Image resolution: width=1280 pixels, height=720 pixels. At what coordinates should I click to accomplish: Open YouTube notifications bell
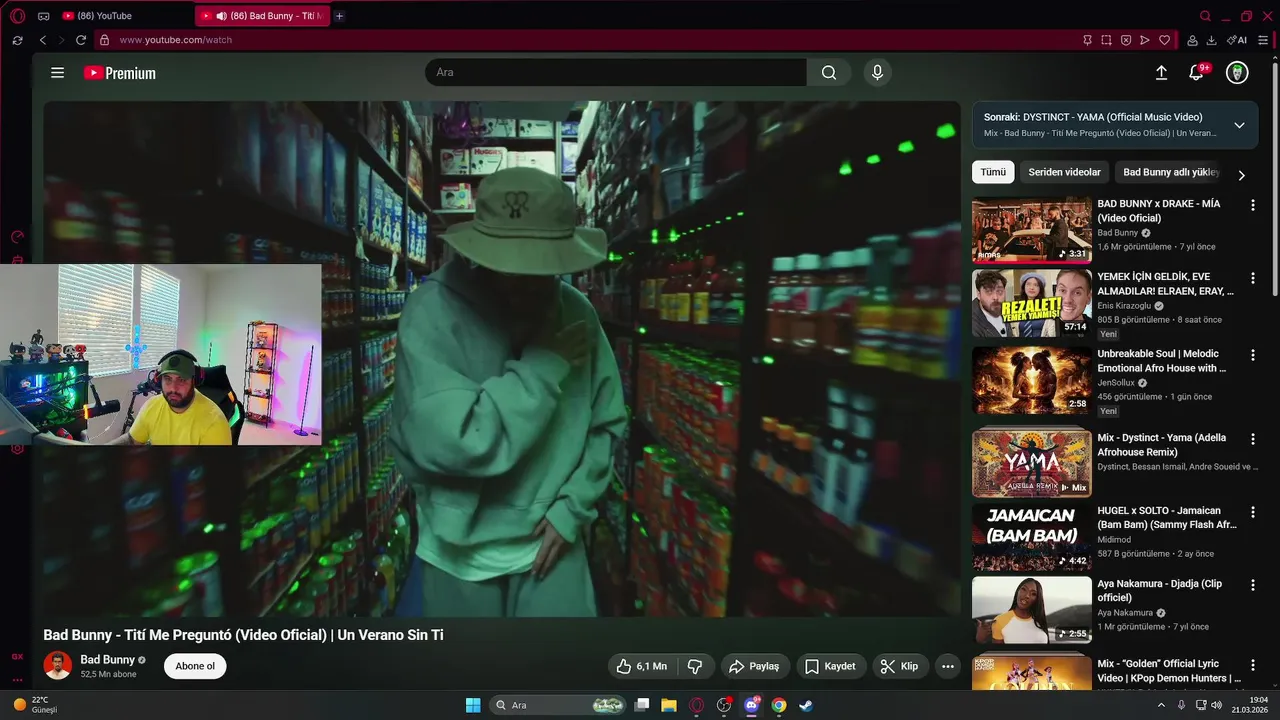[1197, 73]
